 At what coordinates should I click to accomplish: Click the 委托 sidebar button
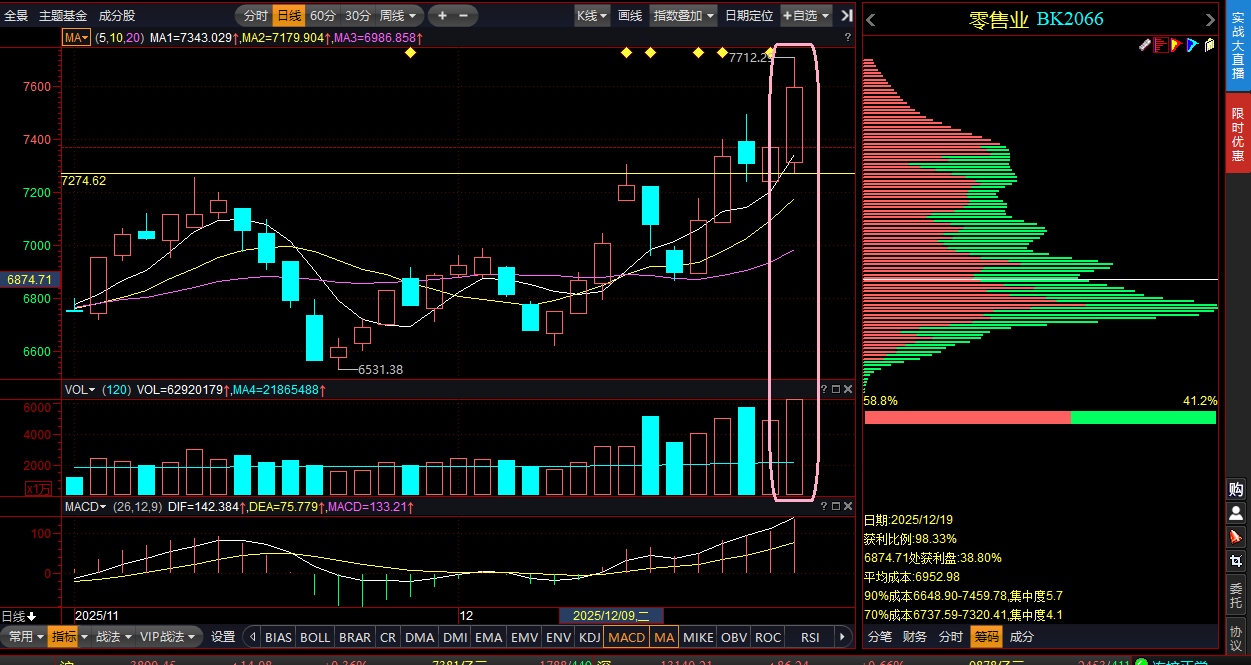1236,593
